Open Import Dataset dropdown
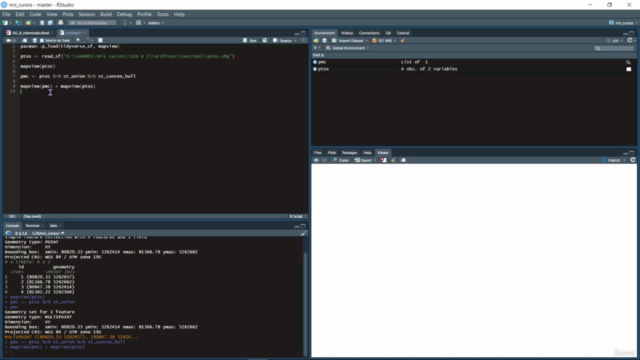Viewport: 640px width, 360px height. click(350, 40)
